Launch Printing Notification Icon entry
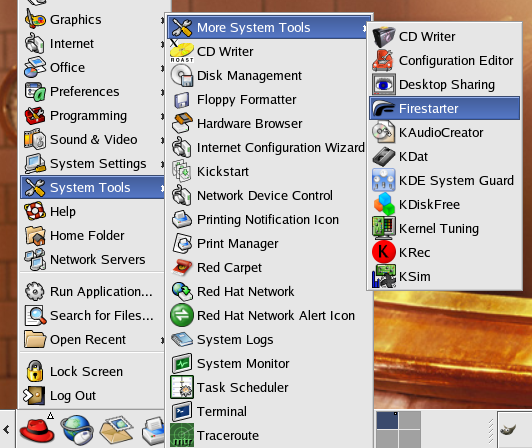 pyautogui.click(x=268, y=220)
